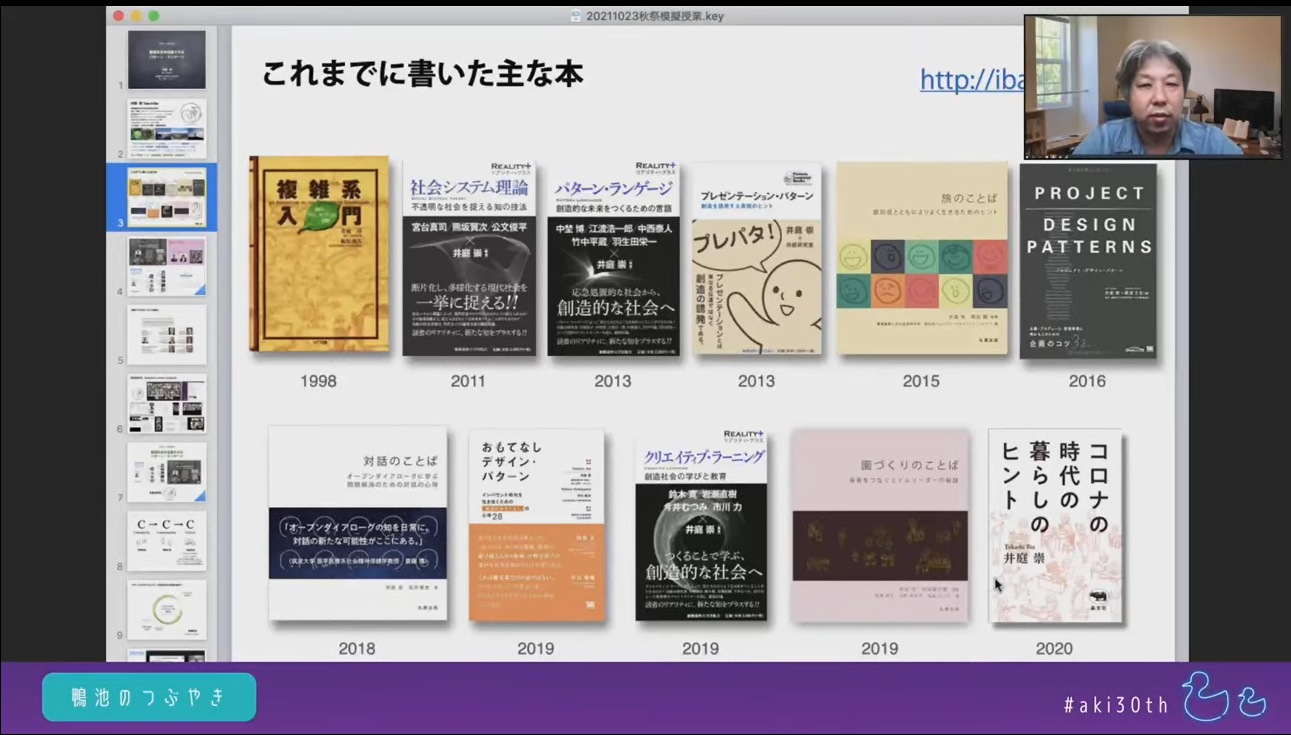
Task: Click the 2016 year label
Action: pyautogui.click(x=1087, y=381)
